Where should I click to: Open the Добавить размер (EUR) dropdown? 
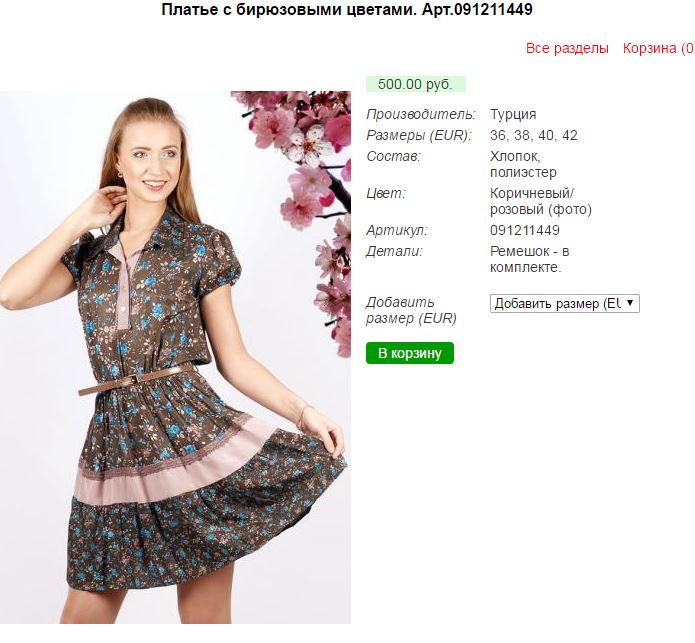(x=565, y=304)
